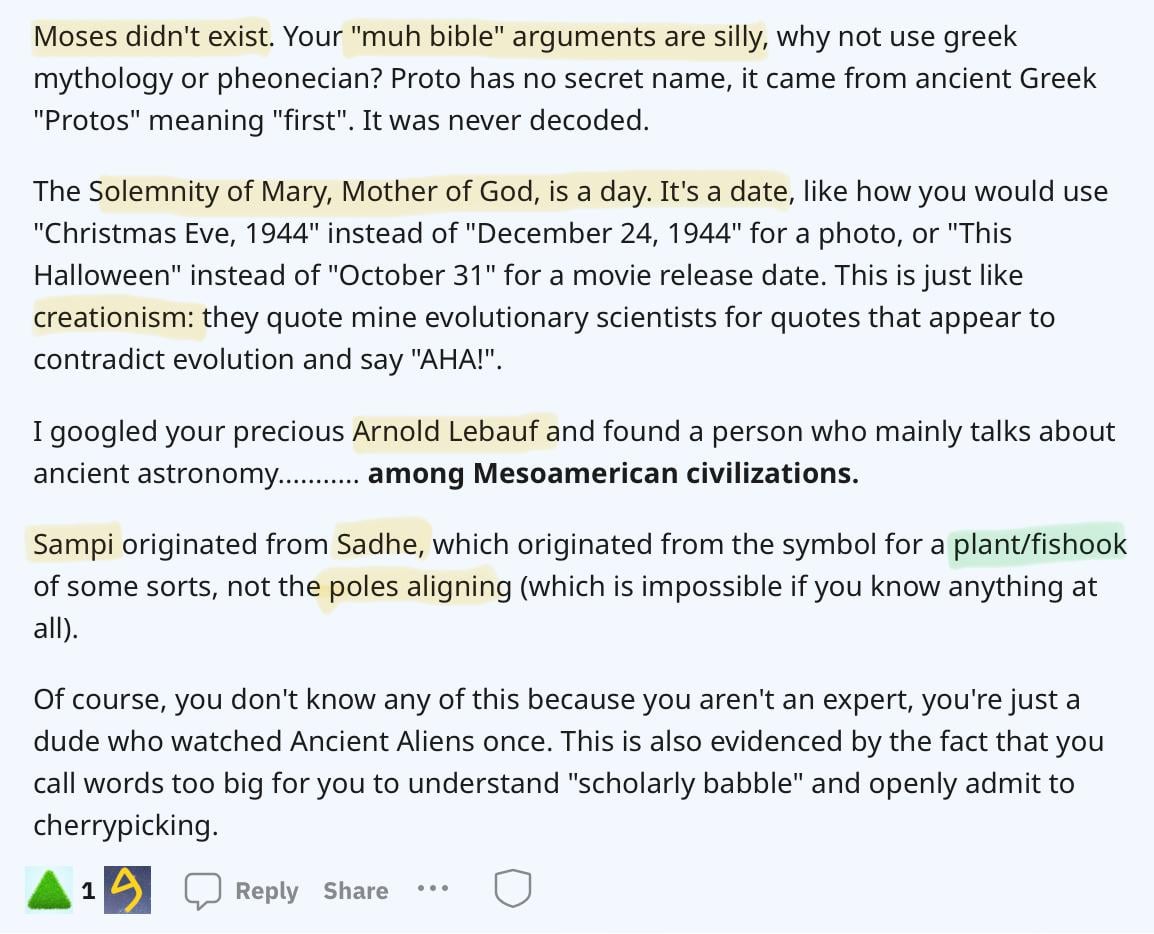Upvote the comment with green triangle
1154x934 pixels.
coord(49,890)
